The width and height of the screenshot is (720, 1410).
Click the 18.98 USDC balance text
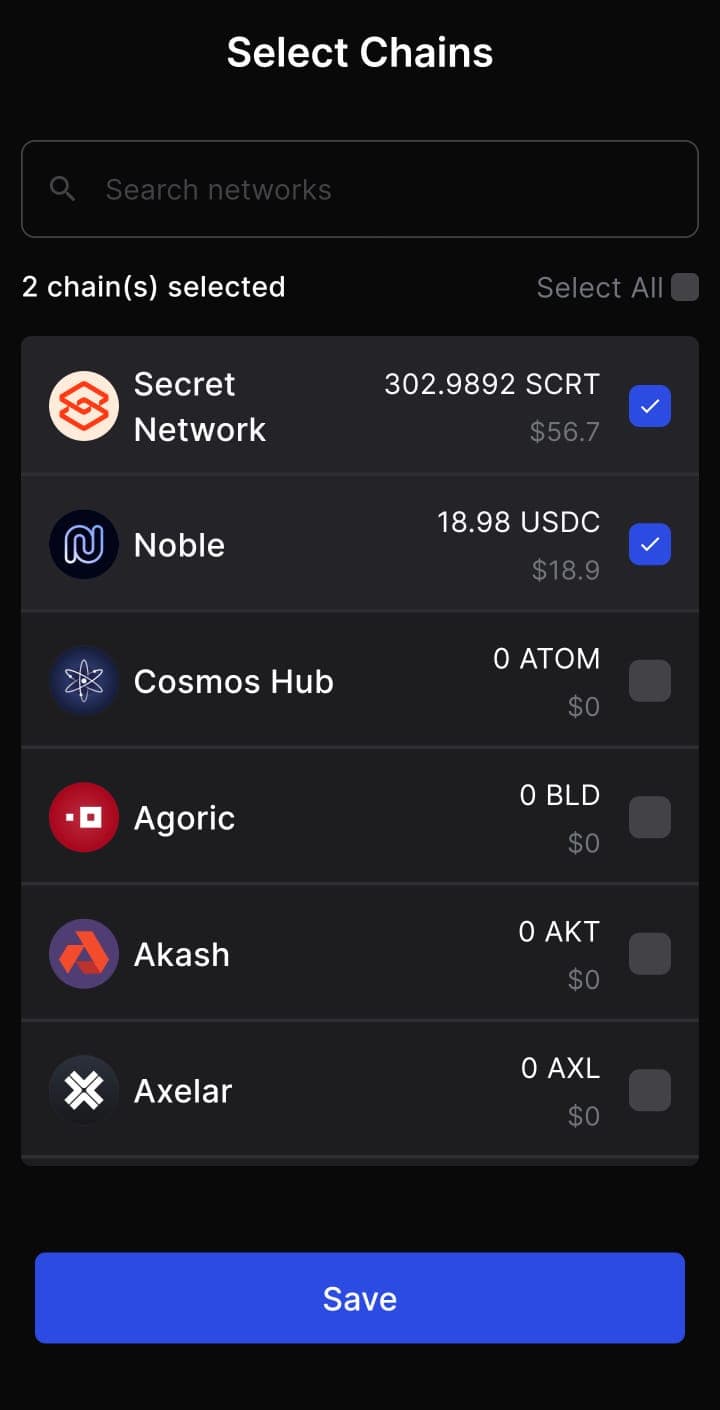[518, 522]
